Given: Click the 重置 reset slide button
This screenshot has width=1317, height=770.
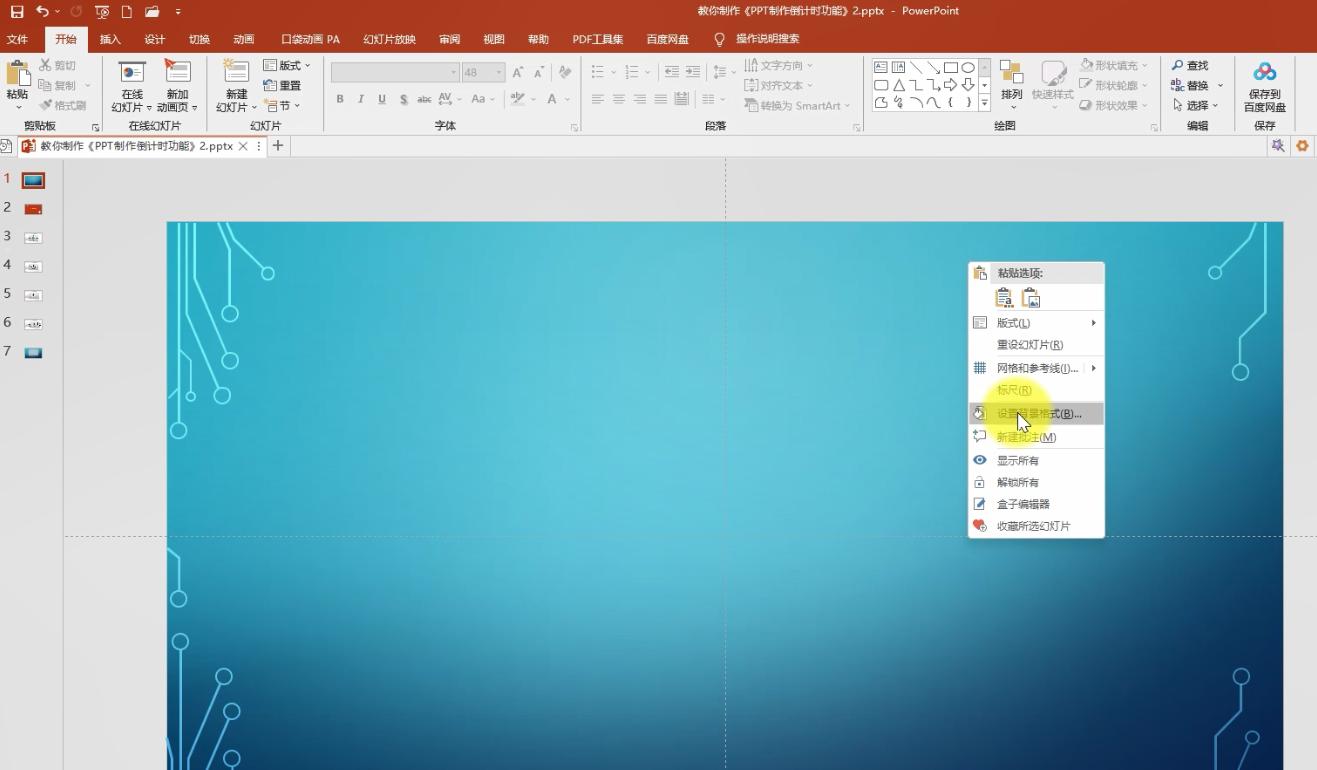Looking at the screenshot, I should 282,86.
